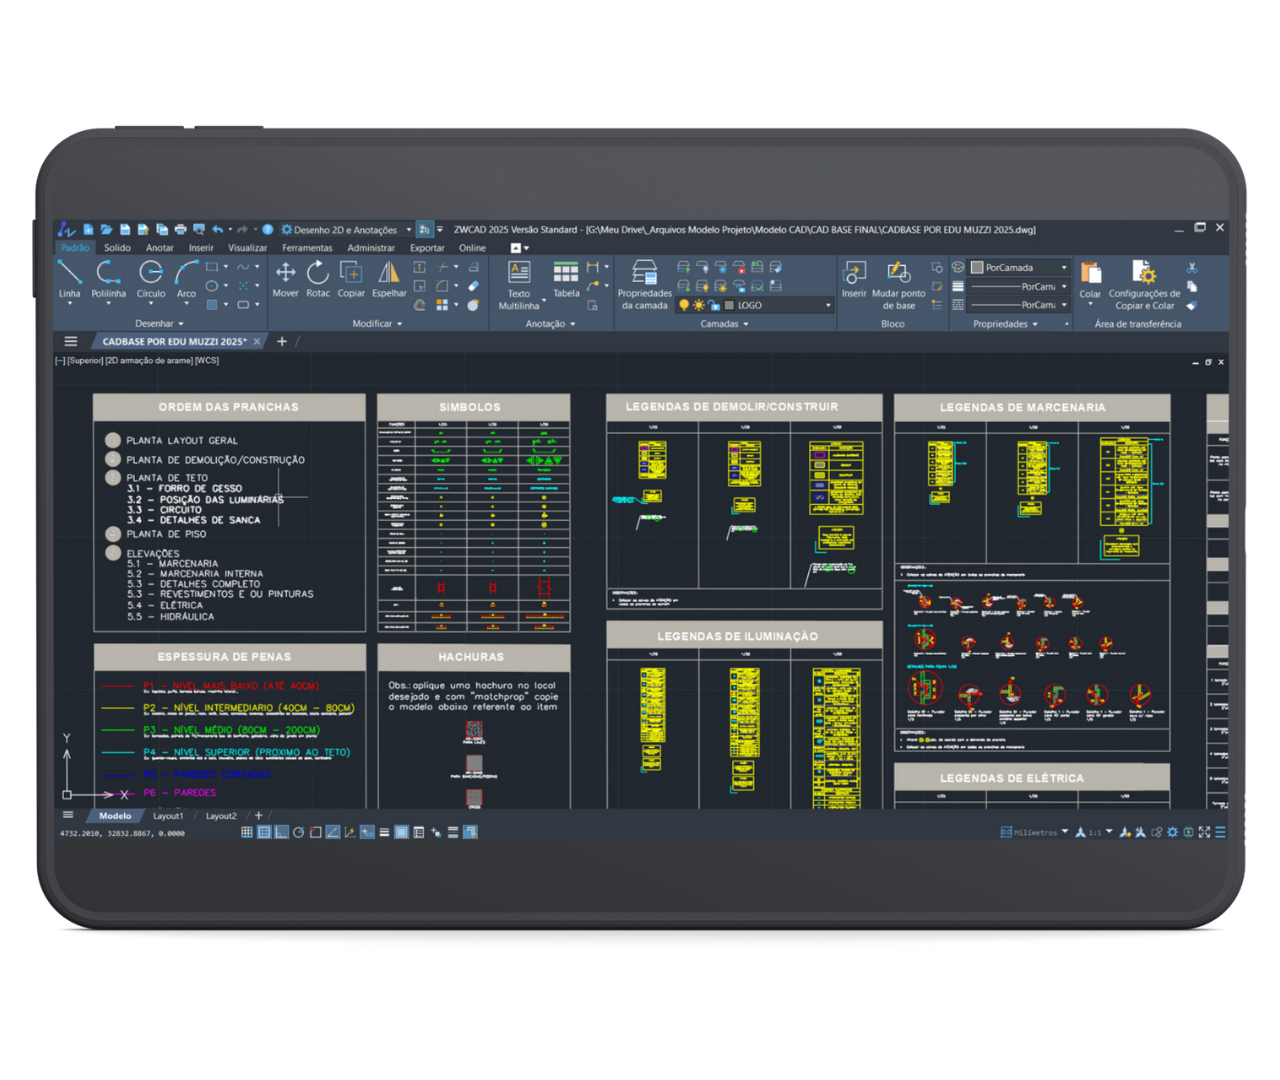Toggle object snap in status bar
This screenshot has width=1280, height=1080.
315,832
